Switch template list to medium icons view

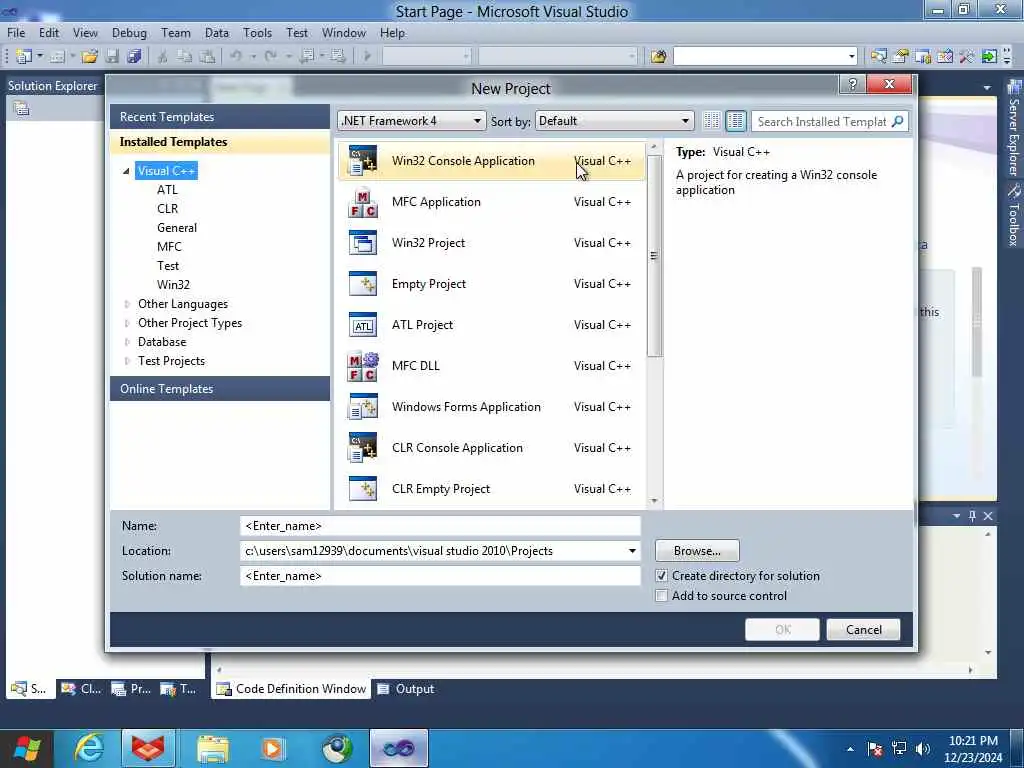point(735,121)
